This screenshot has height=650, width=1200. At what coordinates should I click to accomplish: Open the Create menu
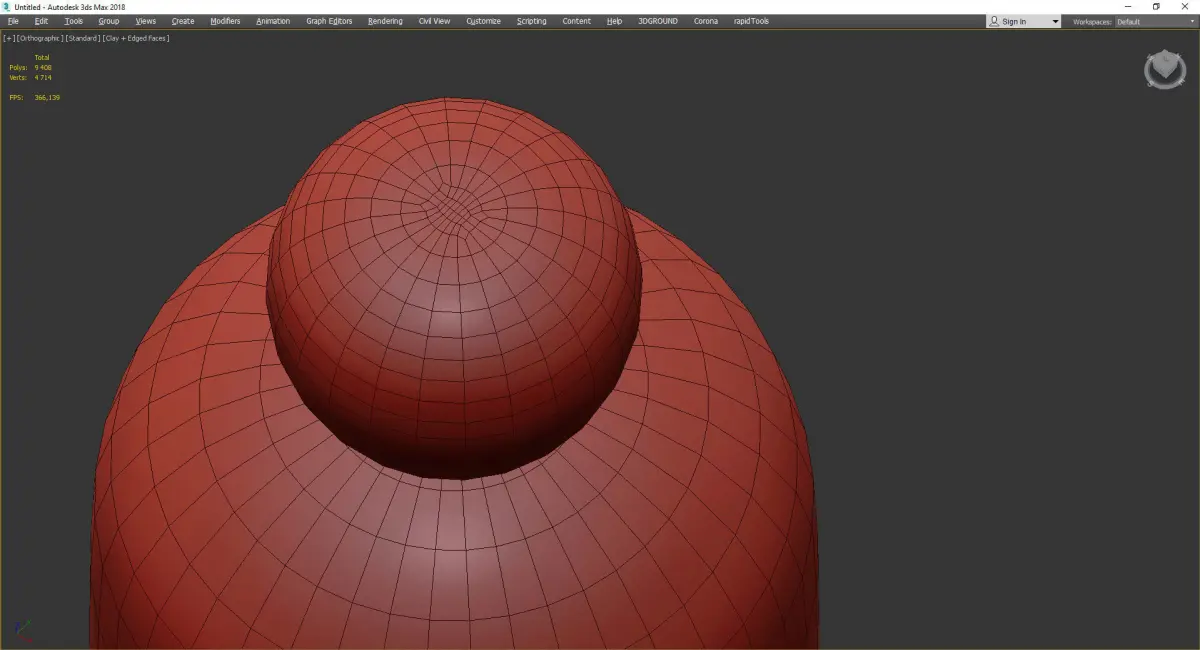(183, 21)
